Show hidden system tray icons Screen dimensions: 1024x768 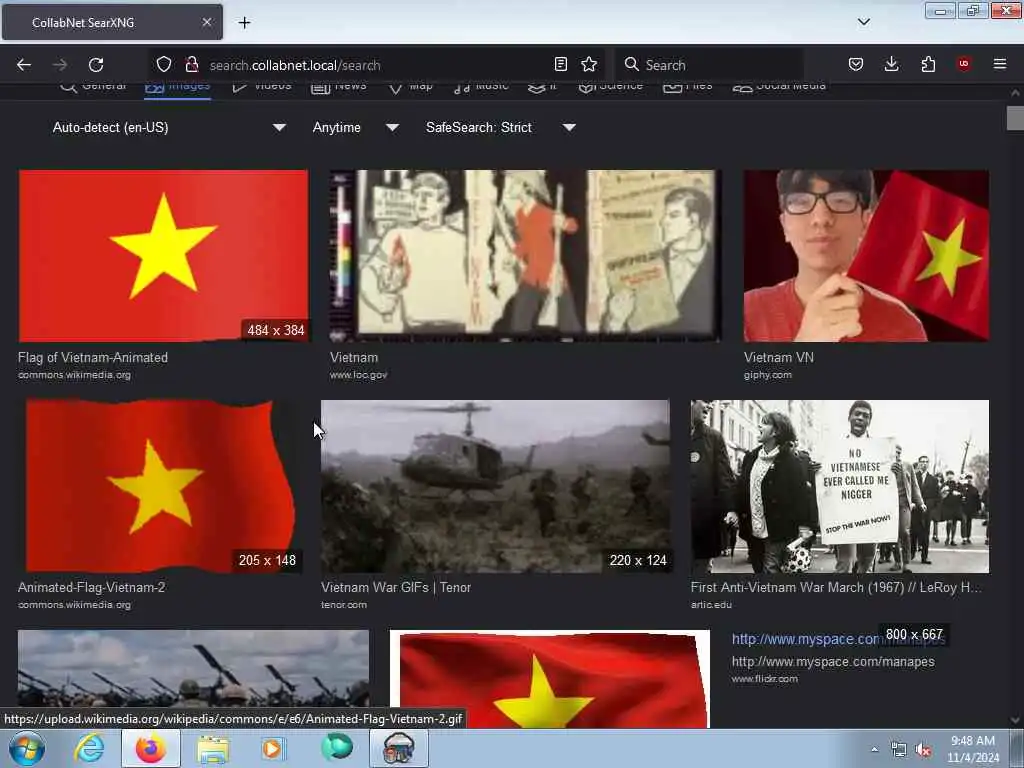[x=874, y=749]
